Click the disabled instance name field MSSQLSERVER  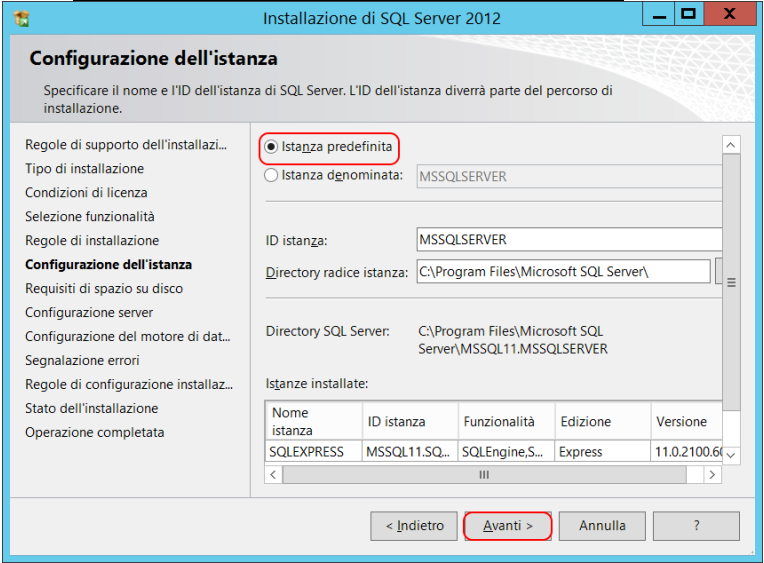(x=569, y=176)
